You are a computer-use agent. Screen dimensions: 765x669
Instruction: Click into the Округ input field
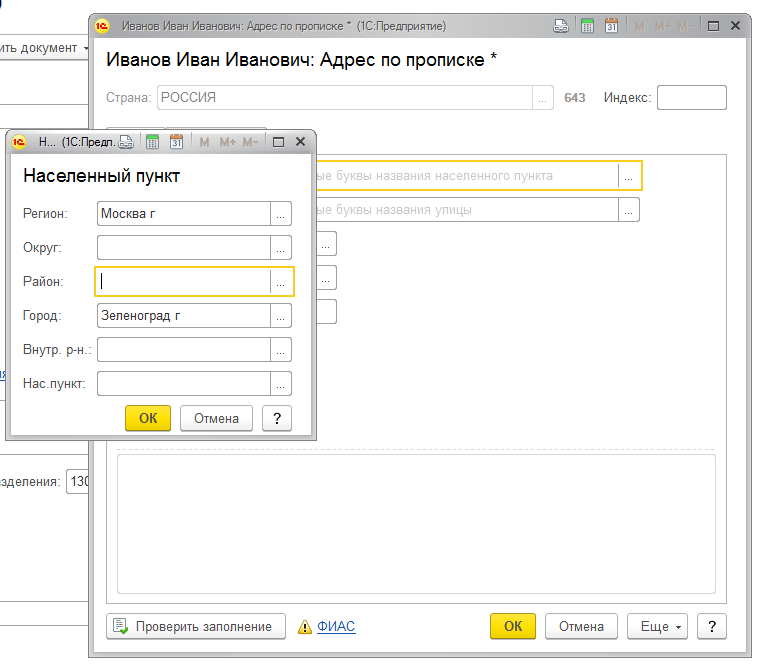184,247
